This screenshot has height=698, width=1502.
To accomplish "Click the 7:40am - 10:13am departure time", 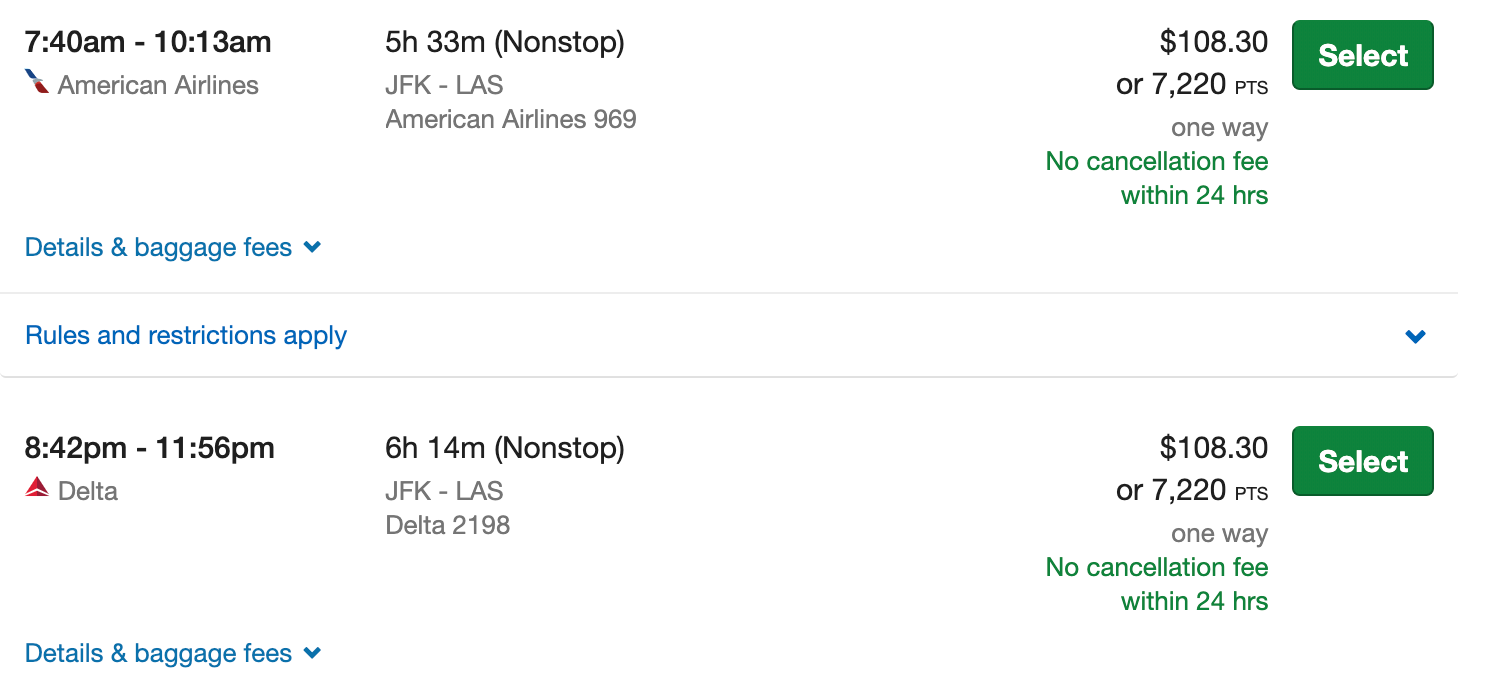I will (148, 42).
